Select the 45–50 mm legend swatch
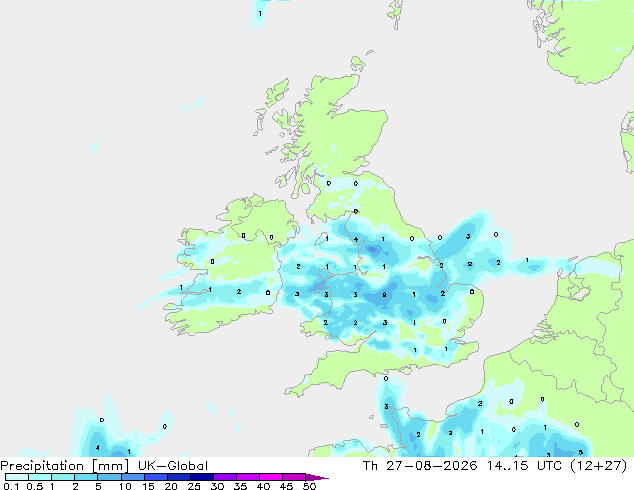This screenshot has height=490, width=634. [294, 477]
